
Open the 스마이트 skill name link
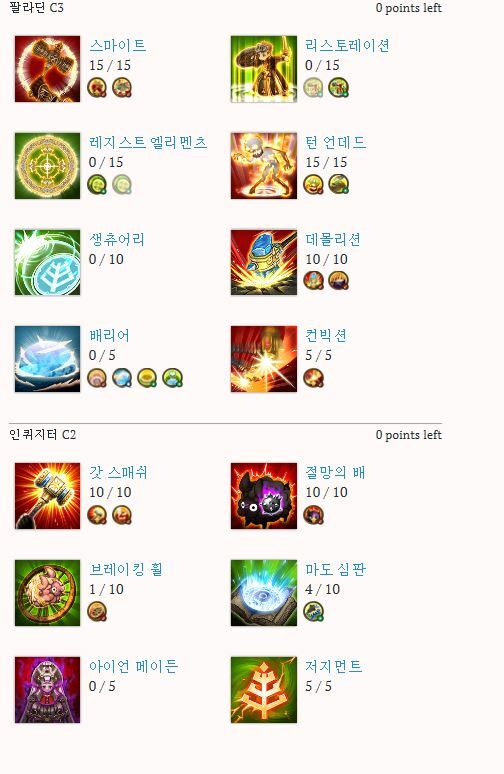tap(117, 45)
